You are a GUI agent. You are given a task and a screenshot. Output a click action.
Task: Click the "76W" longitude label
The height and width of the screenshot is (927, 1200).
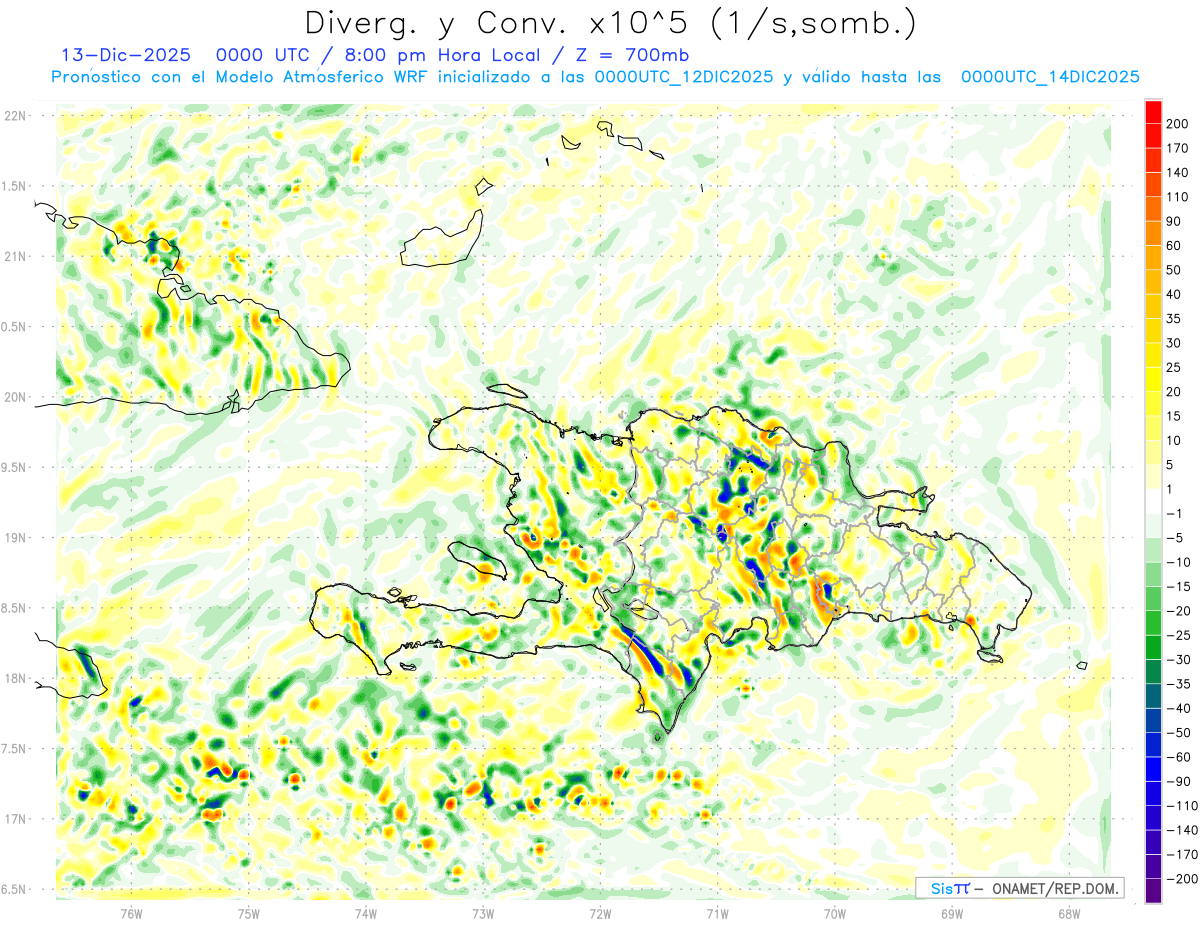coord(131,913)
